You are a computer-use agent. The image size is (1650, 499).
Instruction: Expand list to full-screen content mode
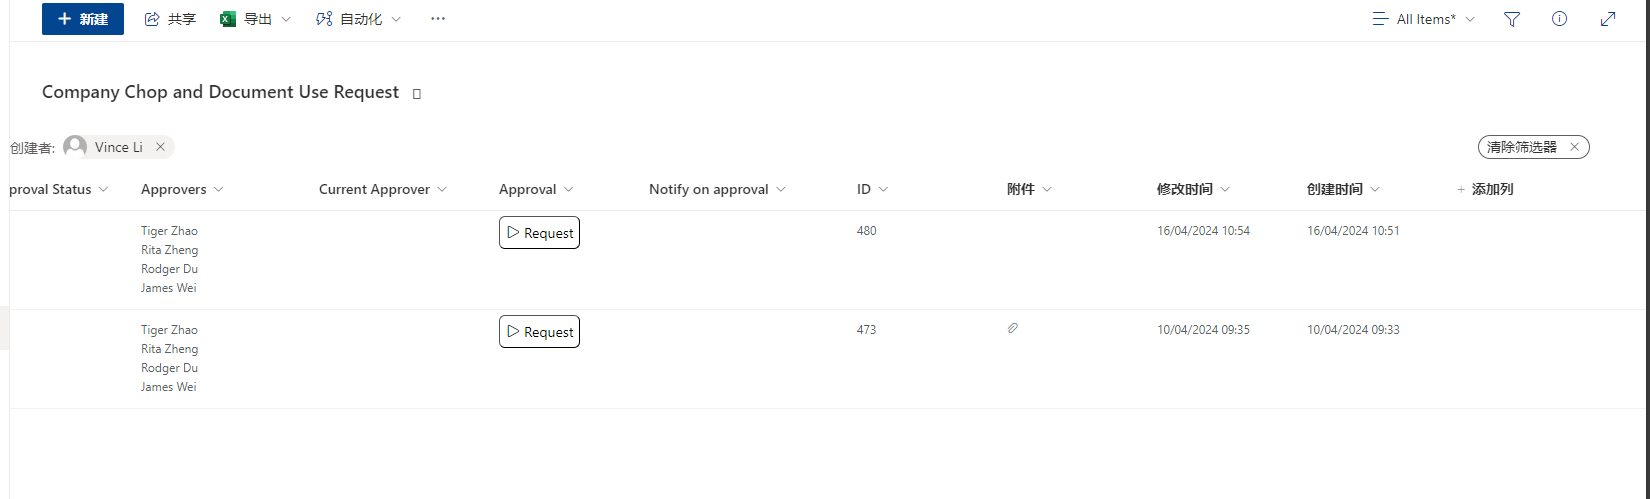click(1608, 19)
